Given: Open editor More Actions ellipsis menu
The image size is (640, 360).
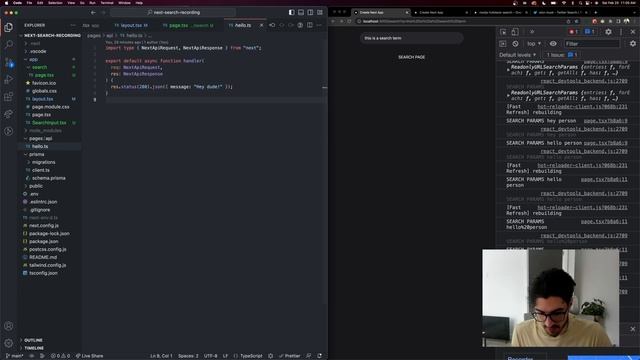Looking at the screenshot, I should (x=319, y=25).
